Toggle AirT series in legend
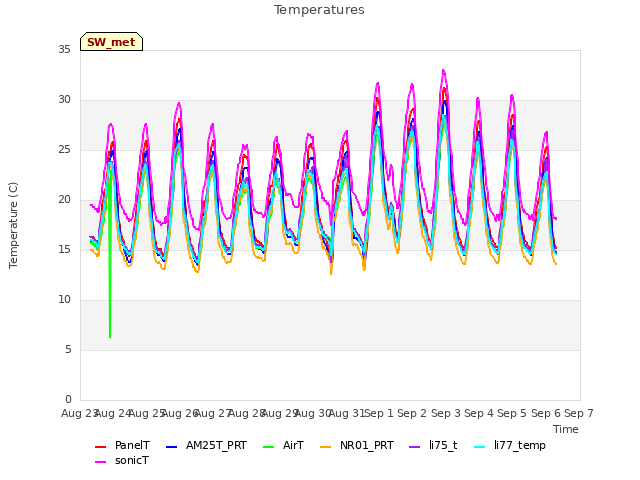This screenshot has height=480, width=640. tap(283, 445)
